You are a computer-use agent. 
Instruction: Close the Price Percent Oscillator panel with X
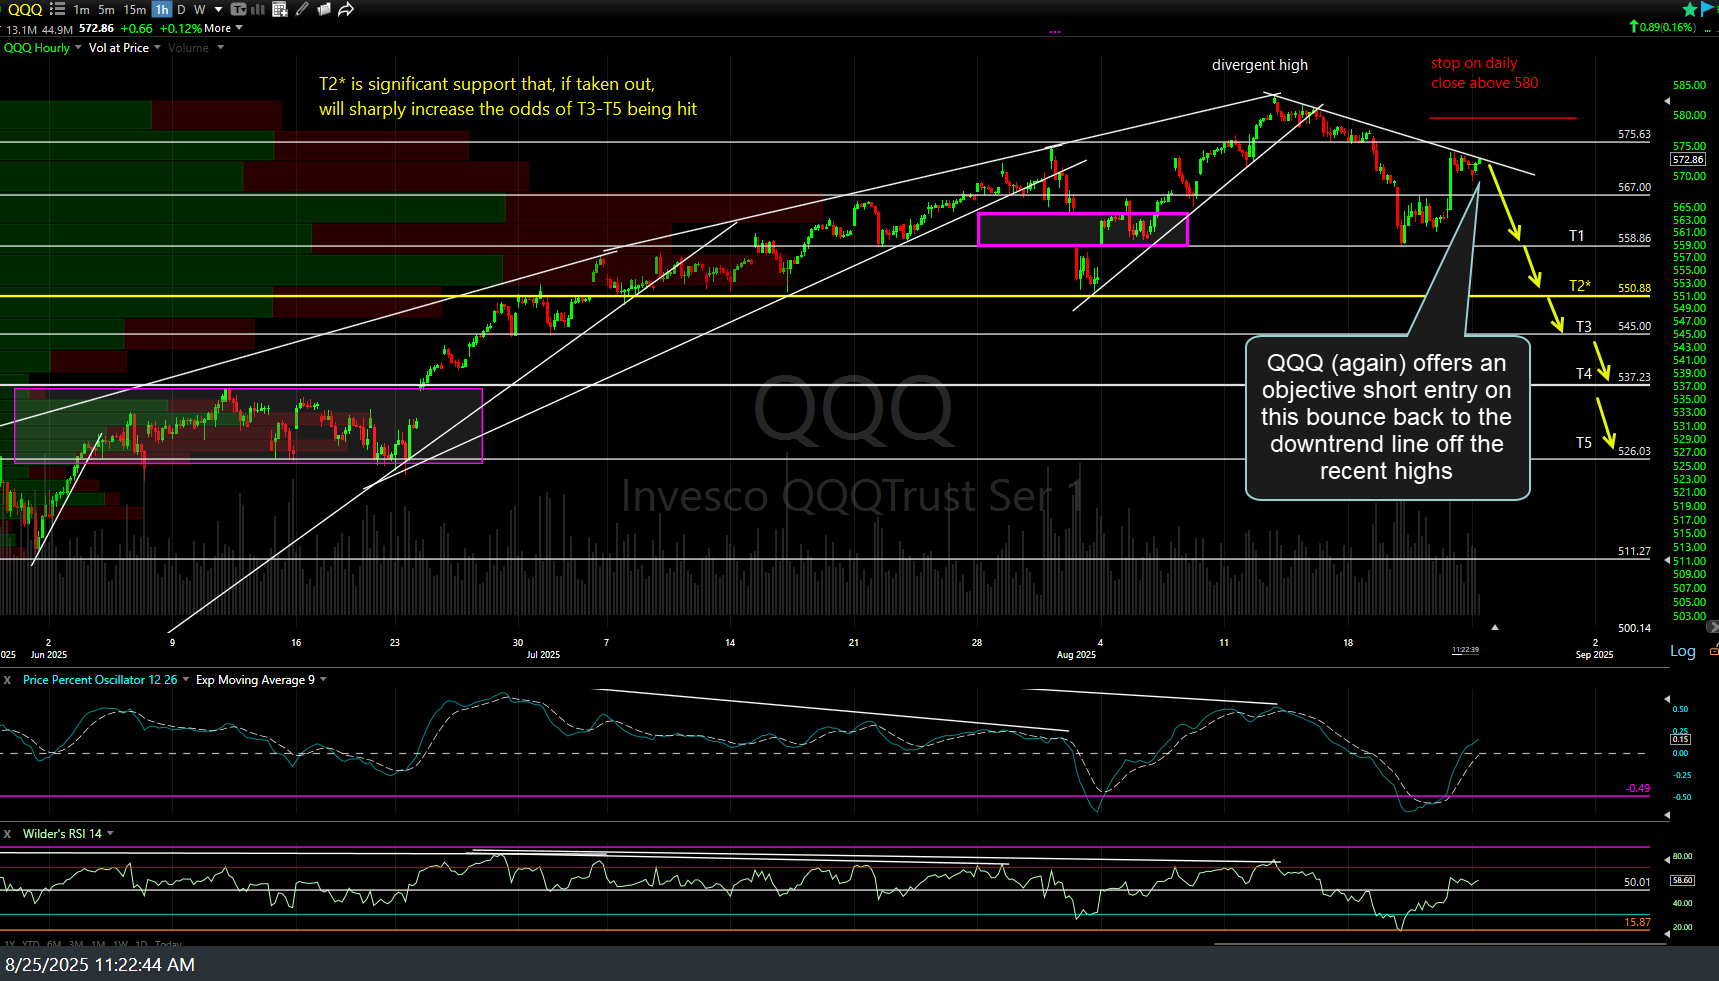point(7,679)
